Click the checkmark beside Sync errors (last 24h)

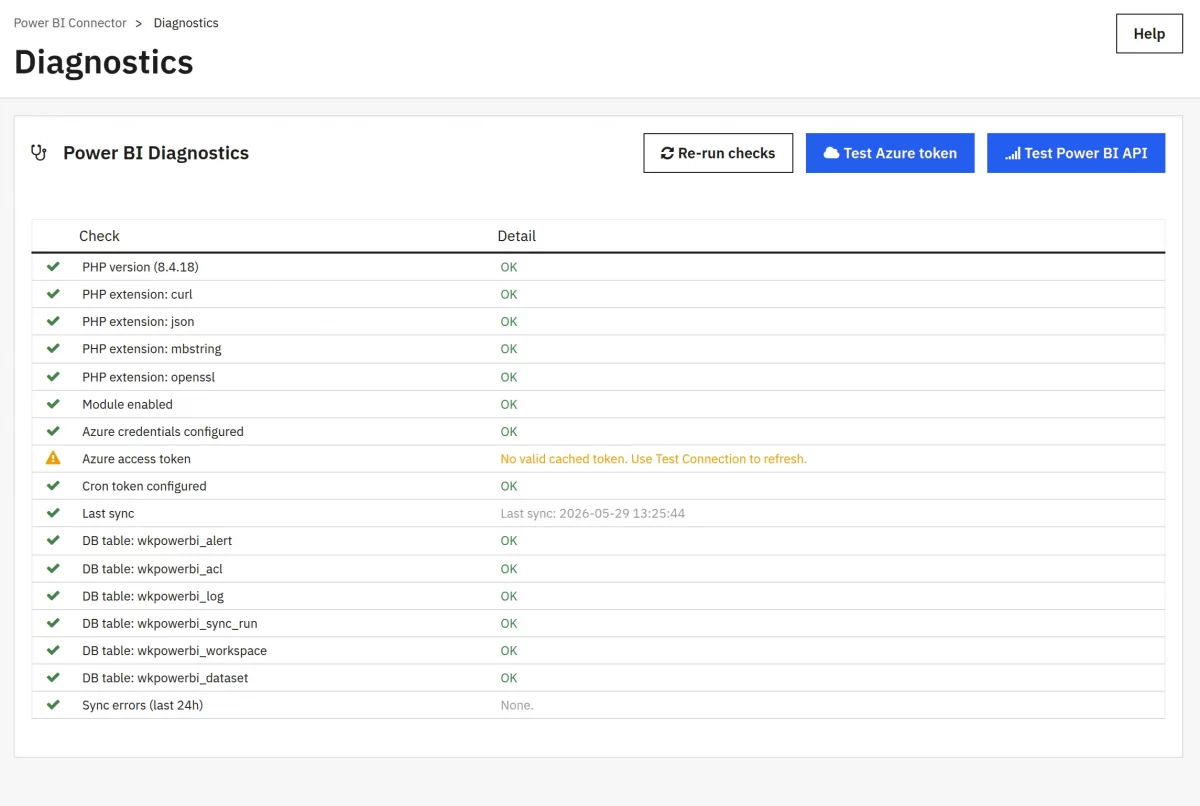[x=53, y=705]
